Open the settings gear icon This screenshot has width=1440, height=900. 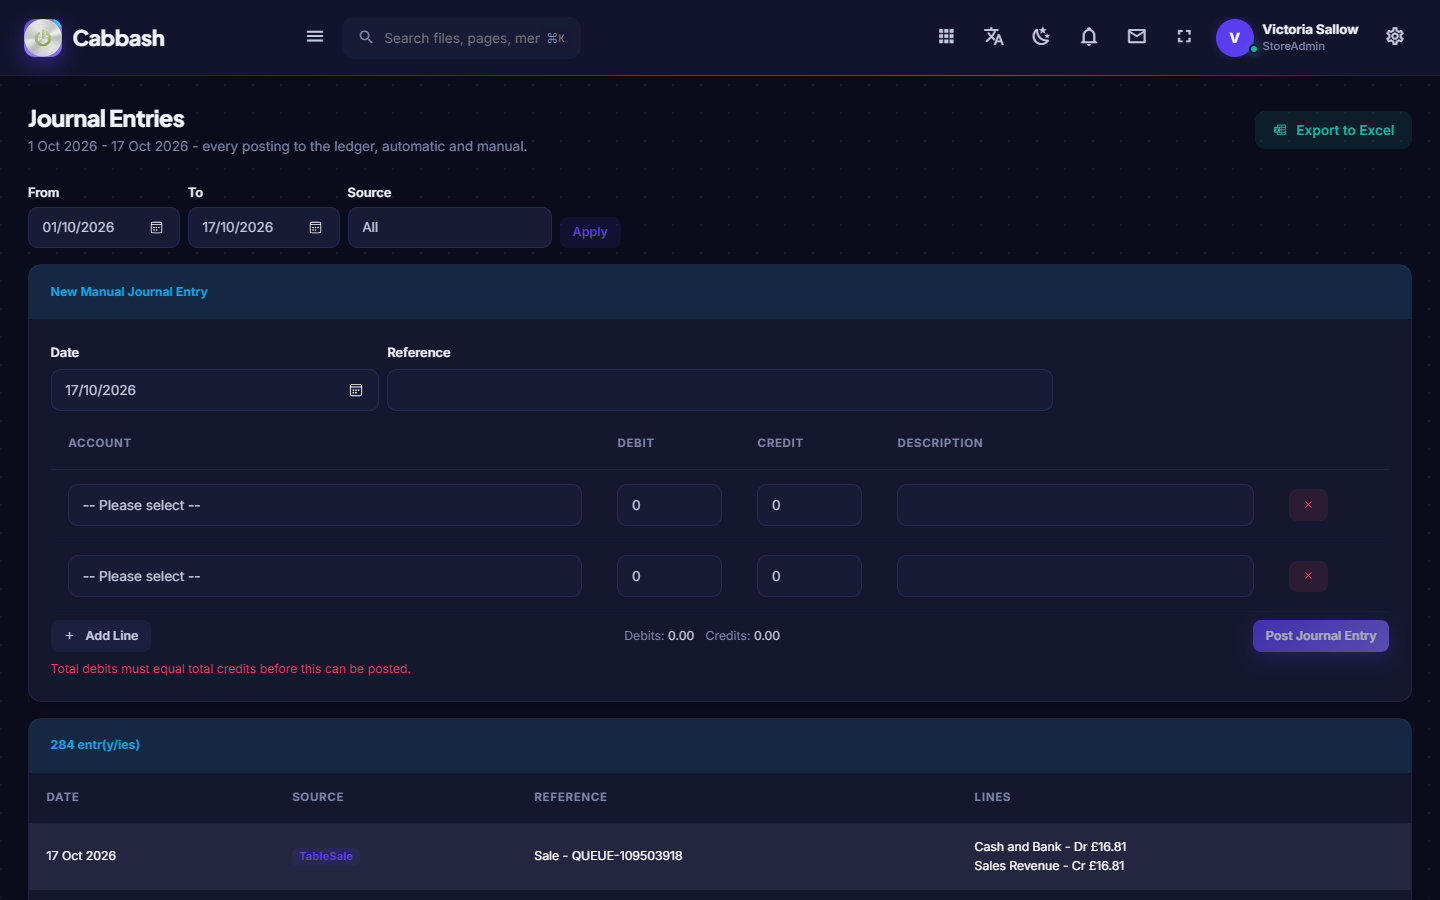[x=1395, y=37]
